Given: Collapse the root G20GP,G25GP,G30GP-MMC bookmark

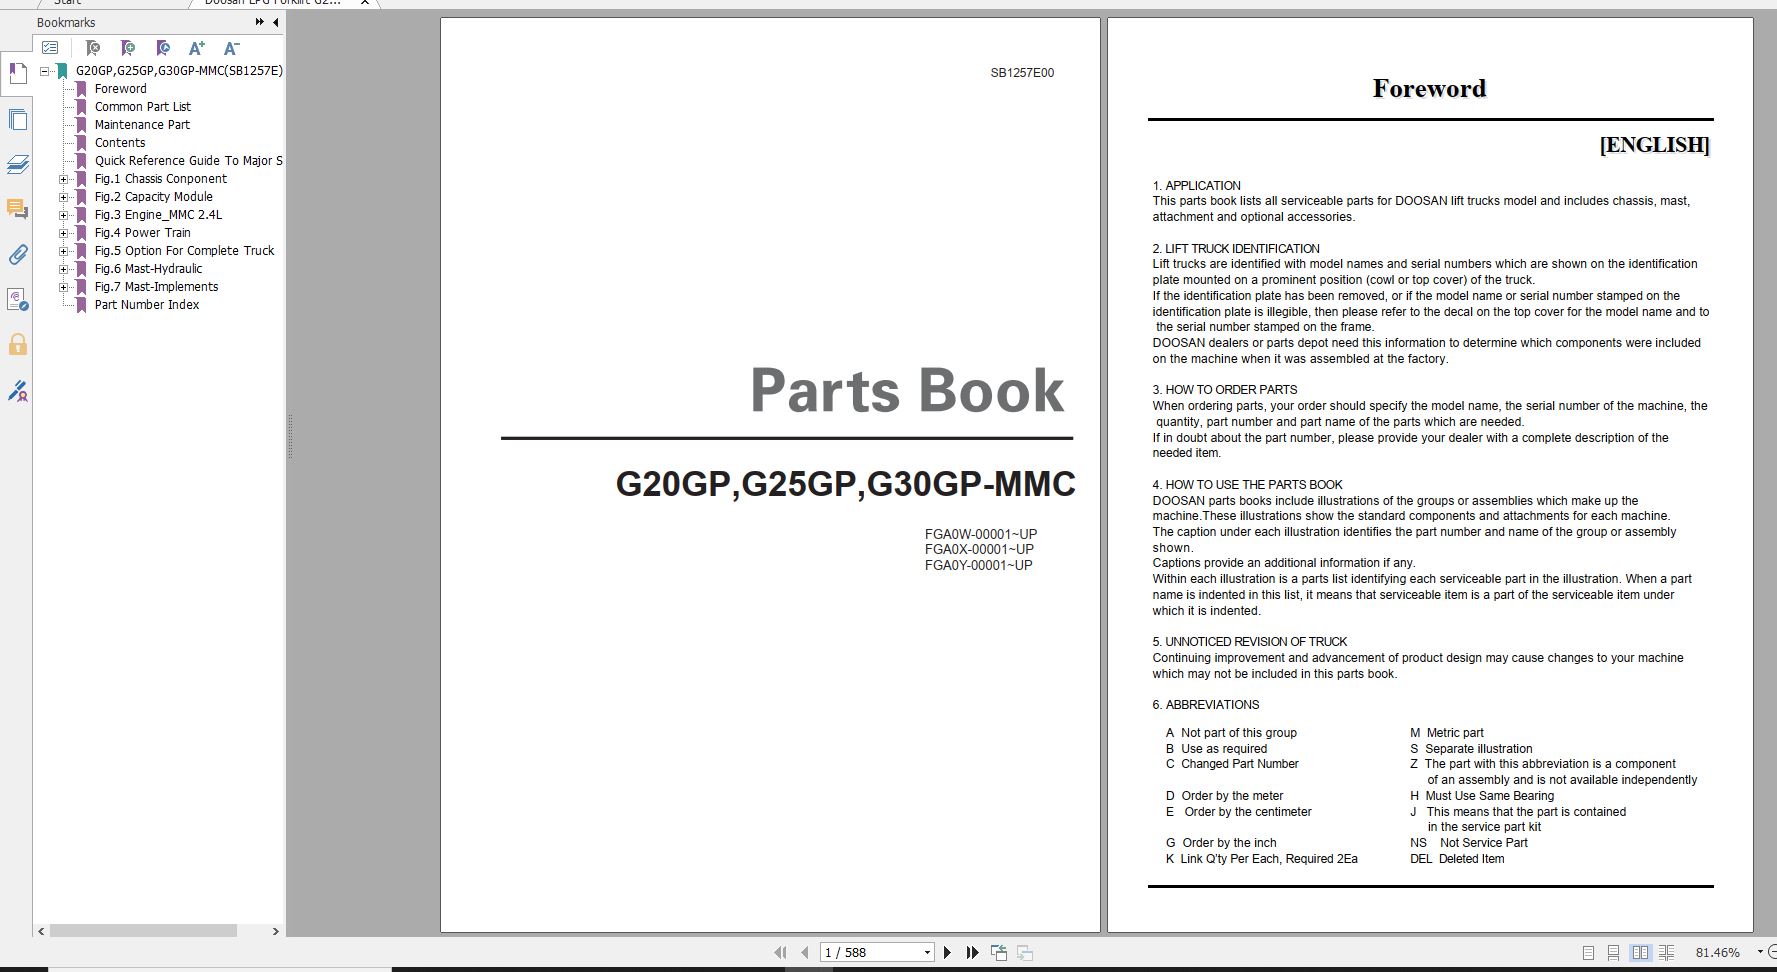Looking at the screenshot, I should point(43,71).
